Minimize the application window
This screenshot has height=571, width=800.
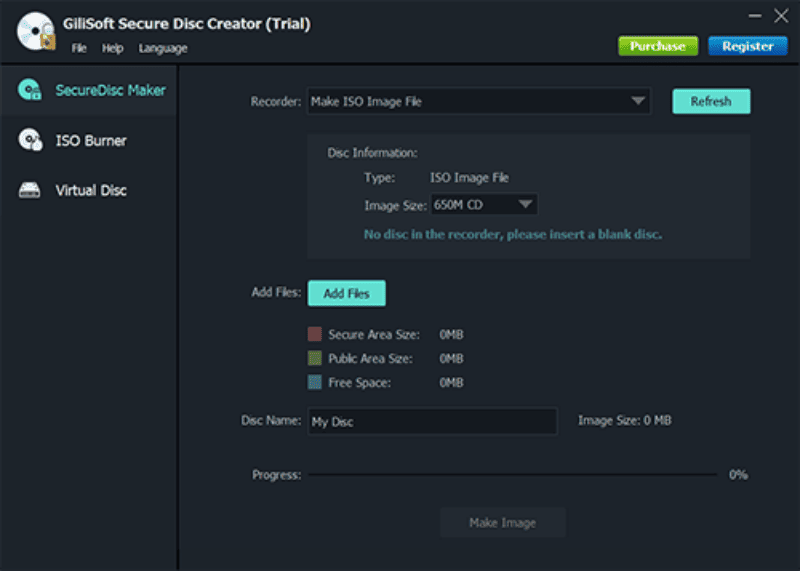[755, 16]
